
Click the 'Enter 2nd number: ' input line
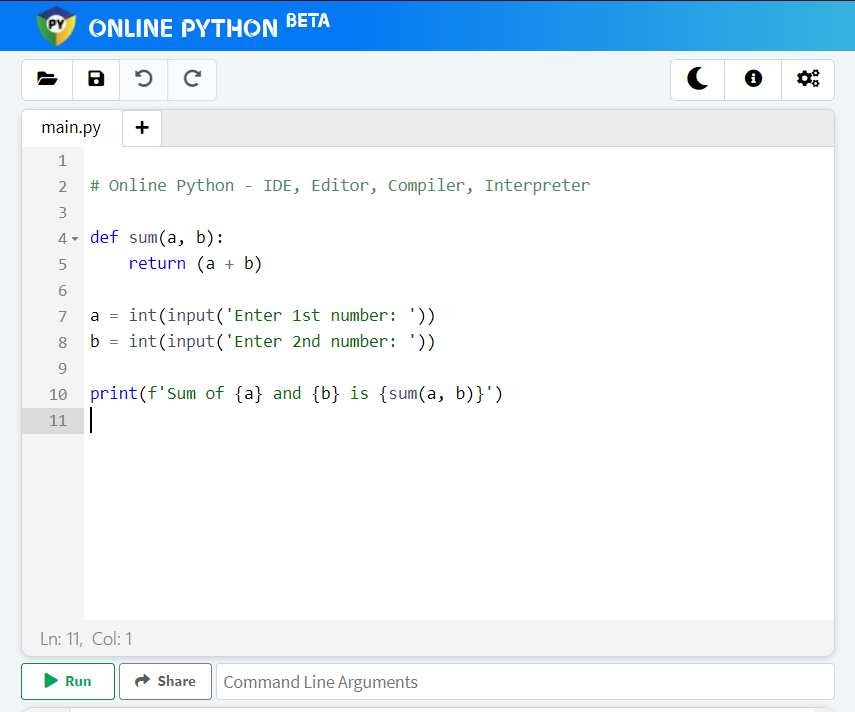pos(262,342)
